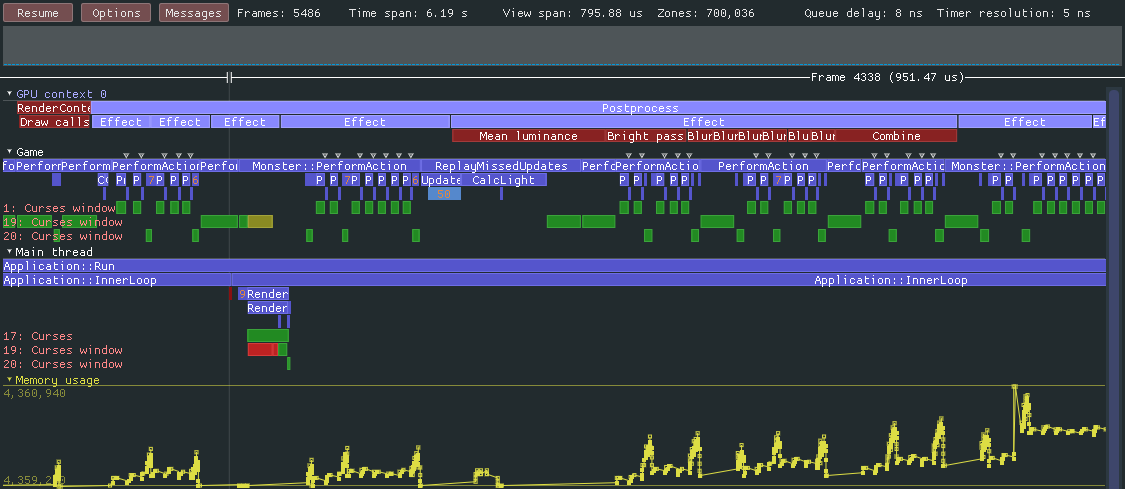Select the Combine GPU zone

pyautogui.click(x=896, y=136)
